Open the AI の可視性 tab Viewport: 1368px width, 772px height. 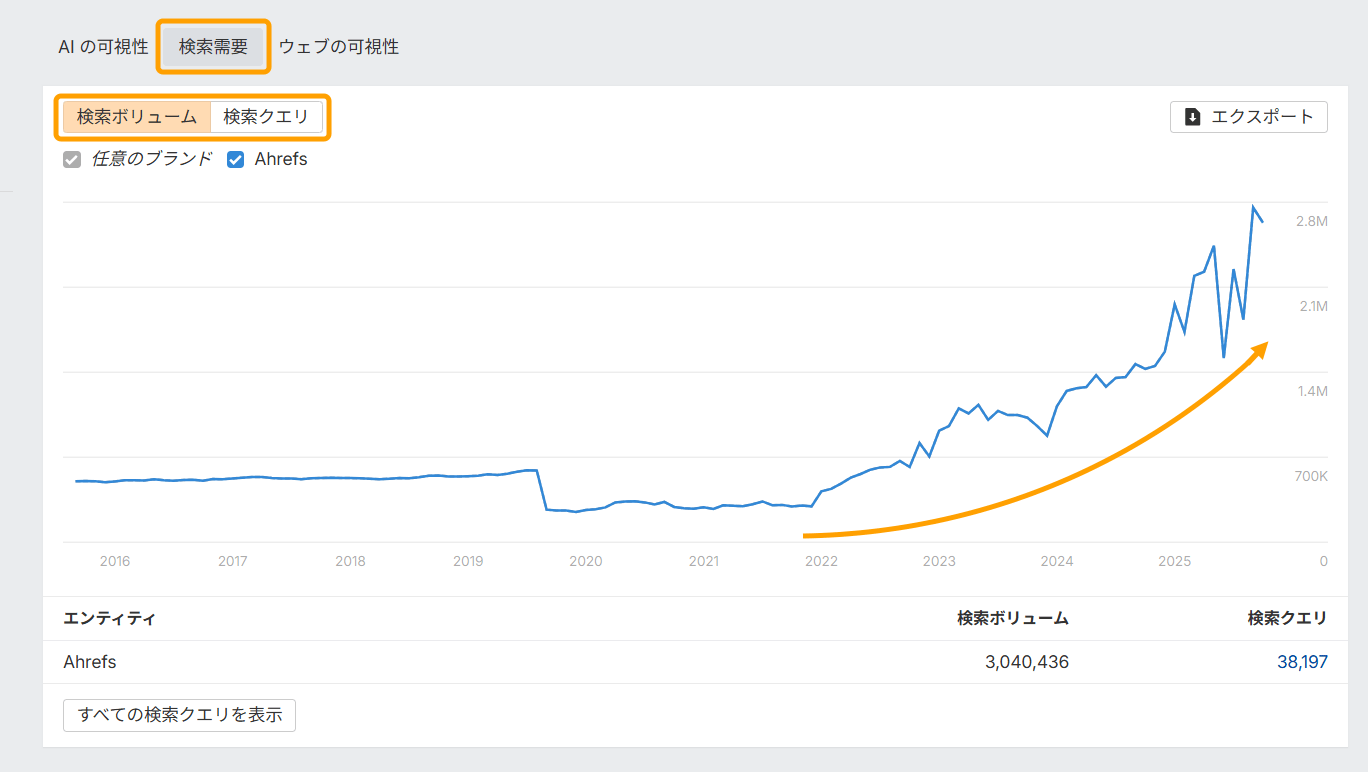(103, 47)
